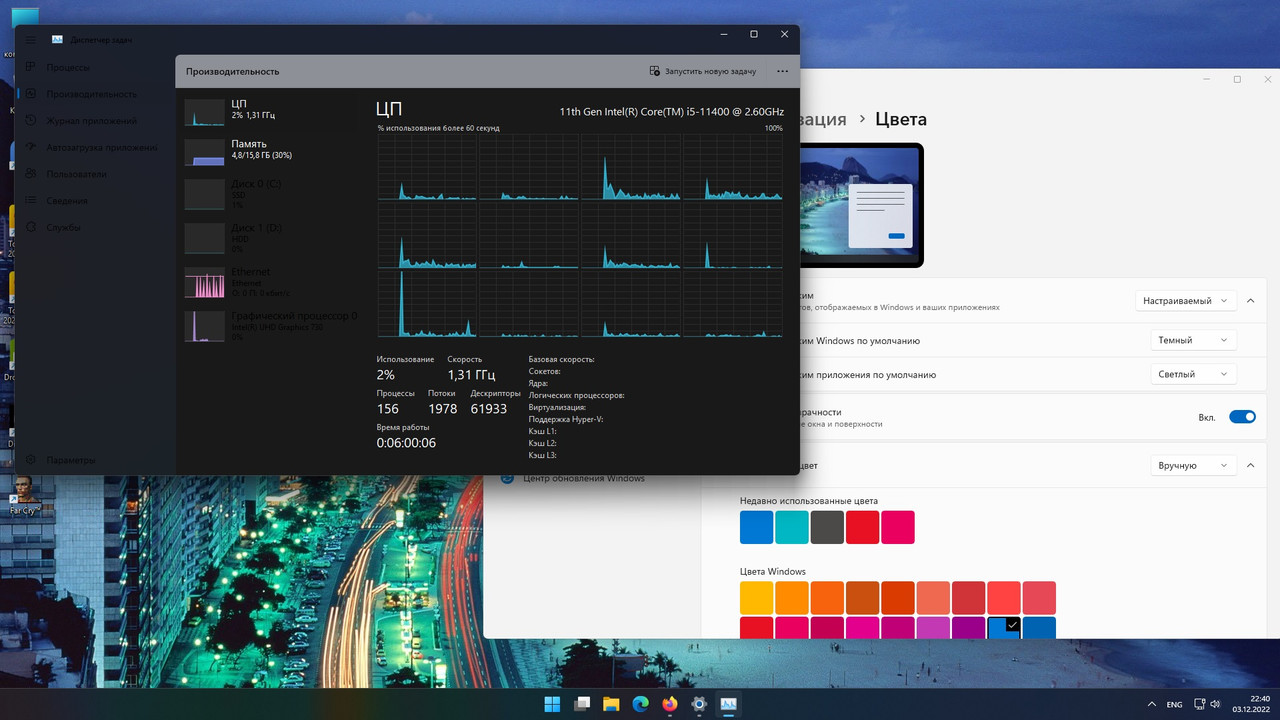Pick the red recently used color
Viewport: 1280px width, 720px height.
(x=862, y=527)
